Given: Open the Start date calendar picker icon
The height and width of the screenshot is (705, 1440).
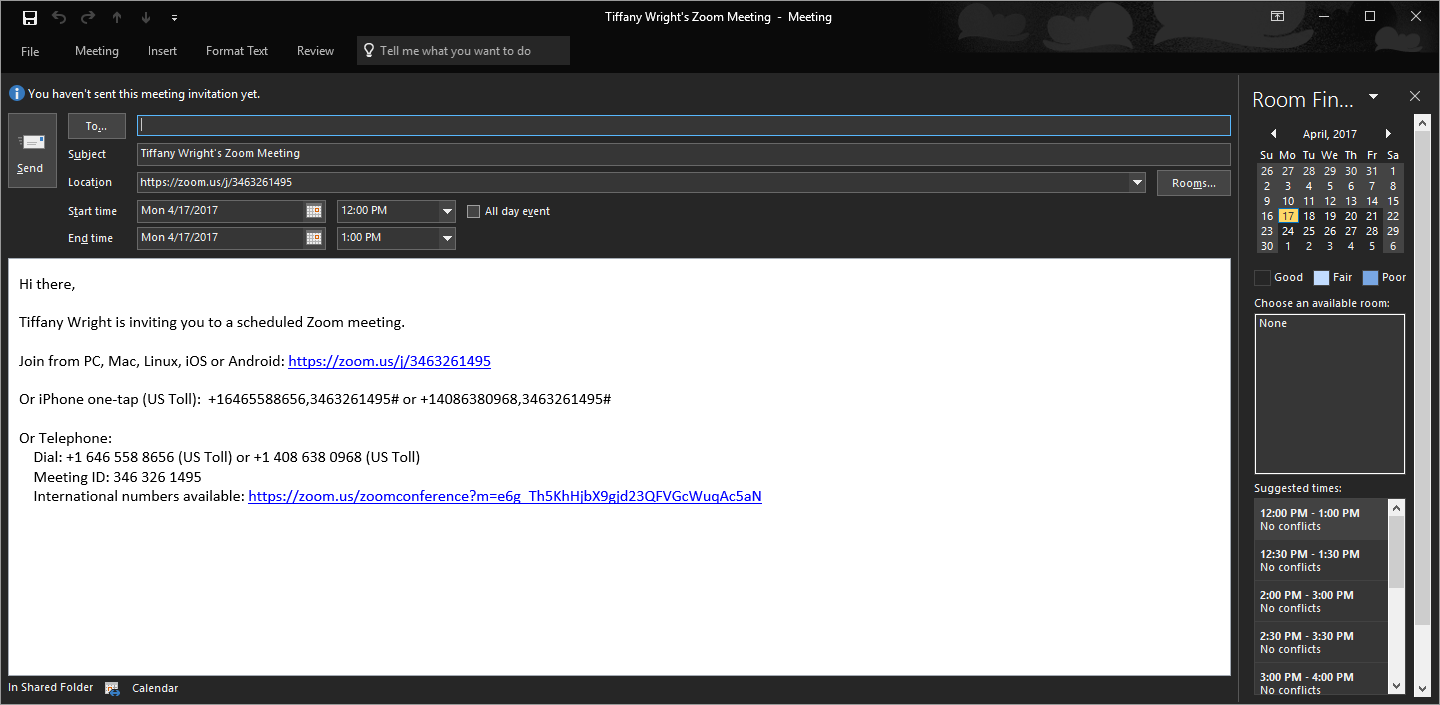Looking at the screenshot, I should 314,211.
